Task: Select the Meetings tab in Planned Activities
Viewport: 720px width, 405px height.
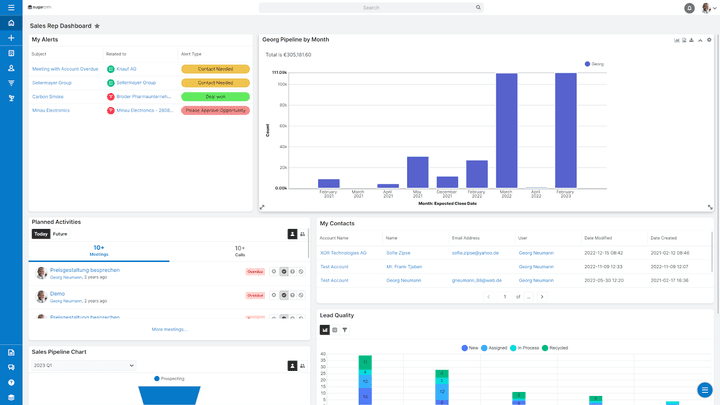Action: click(99, 250)
